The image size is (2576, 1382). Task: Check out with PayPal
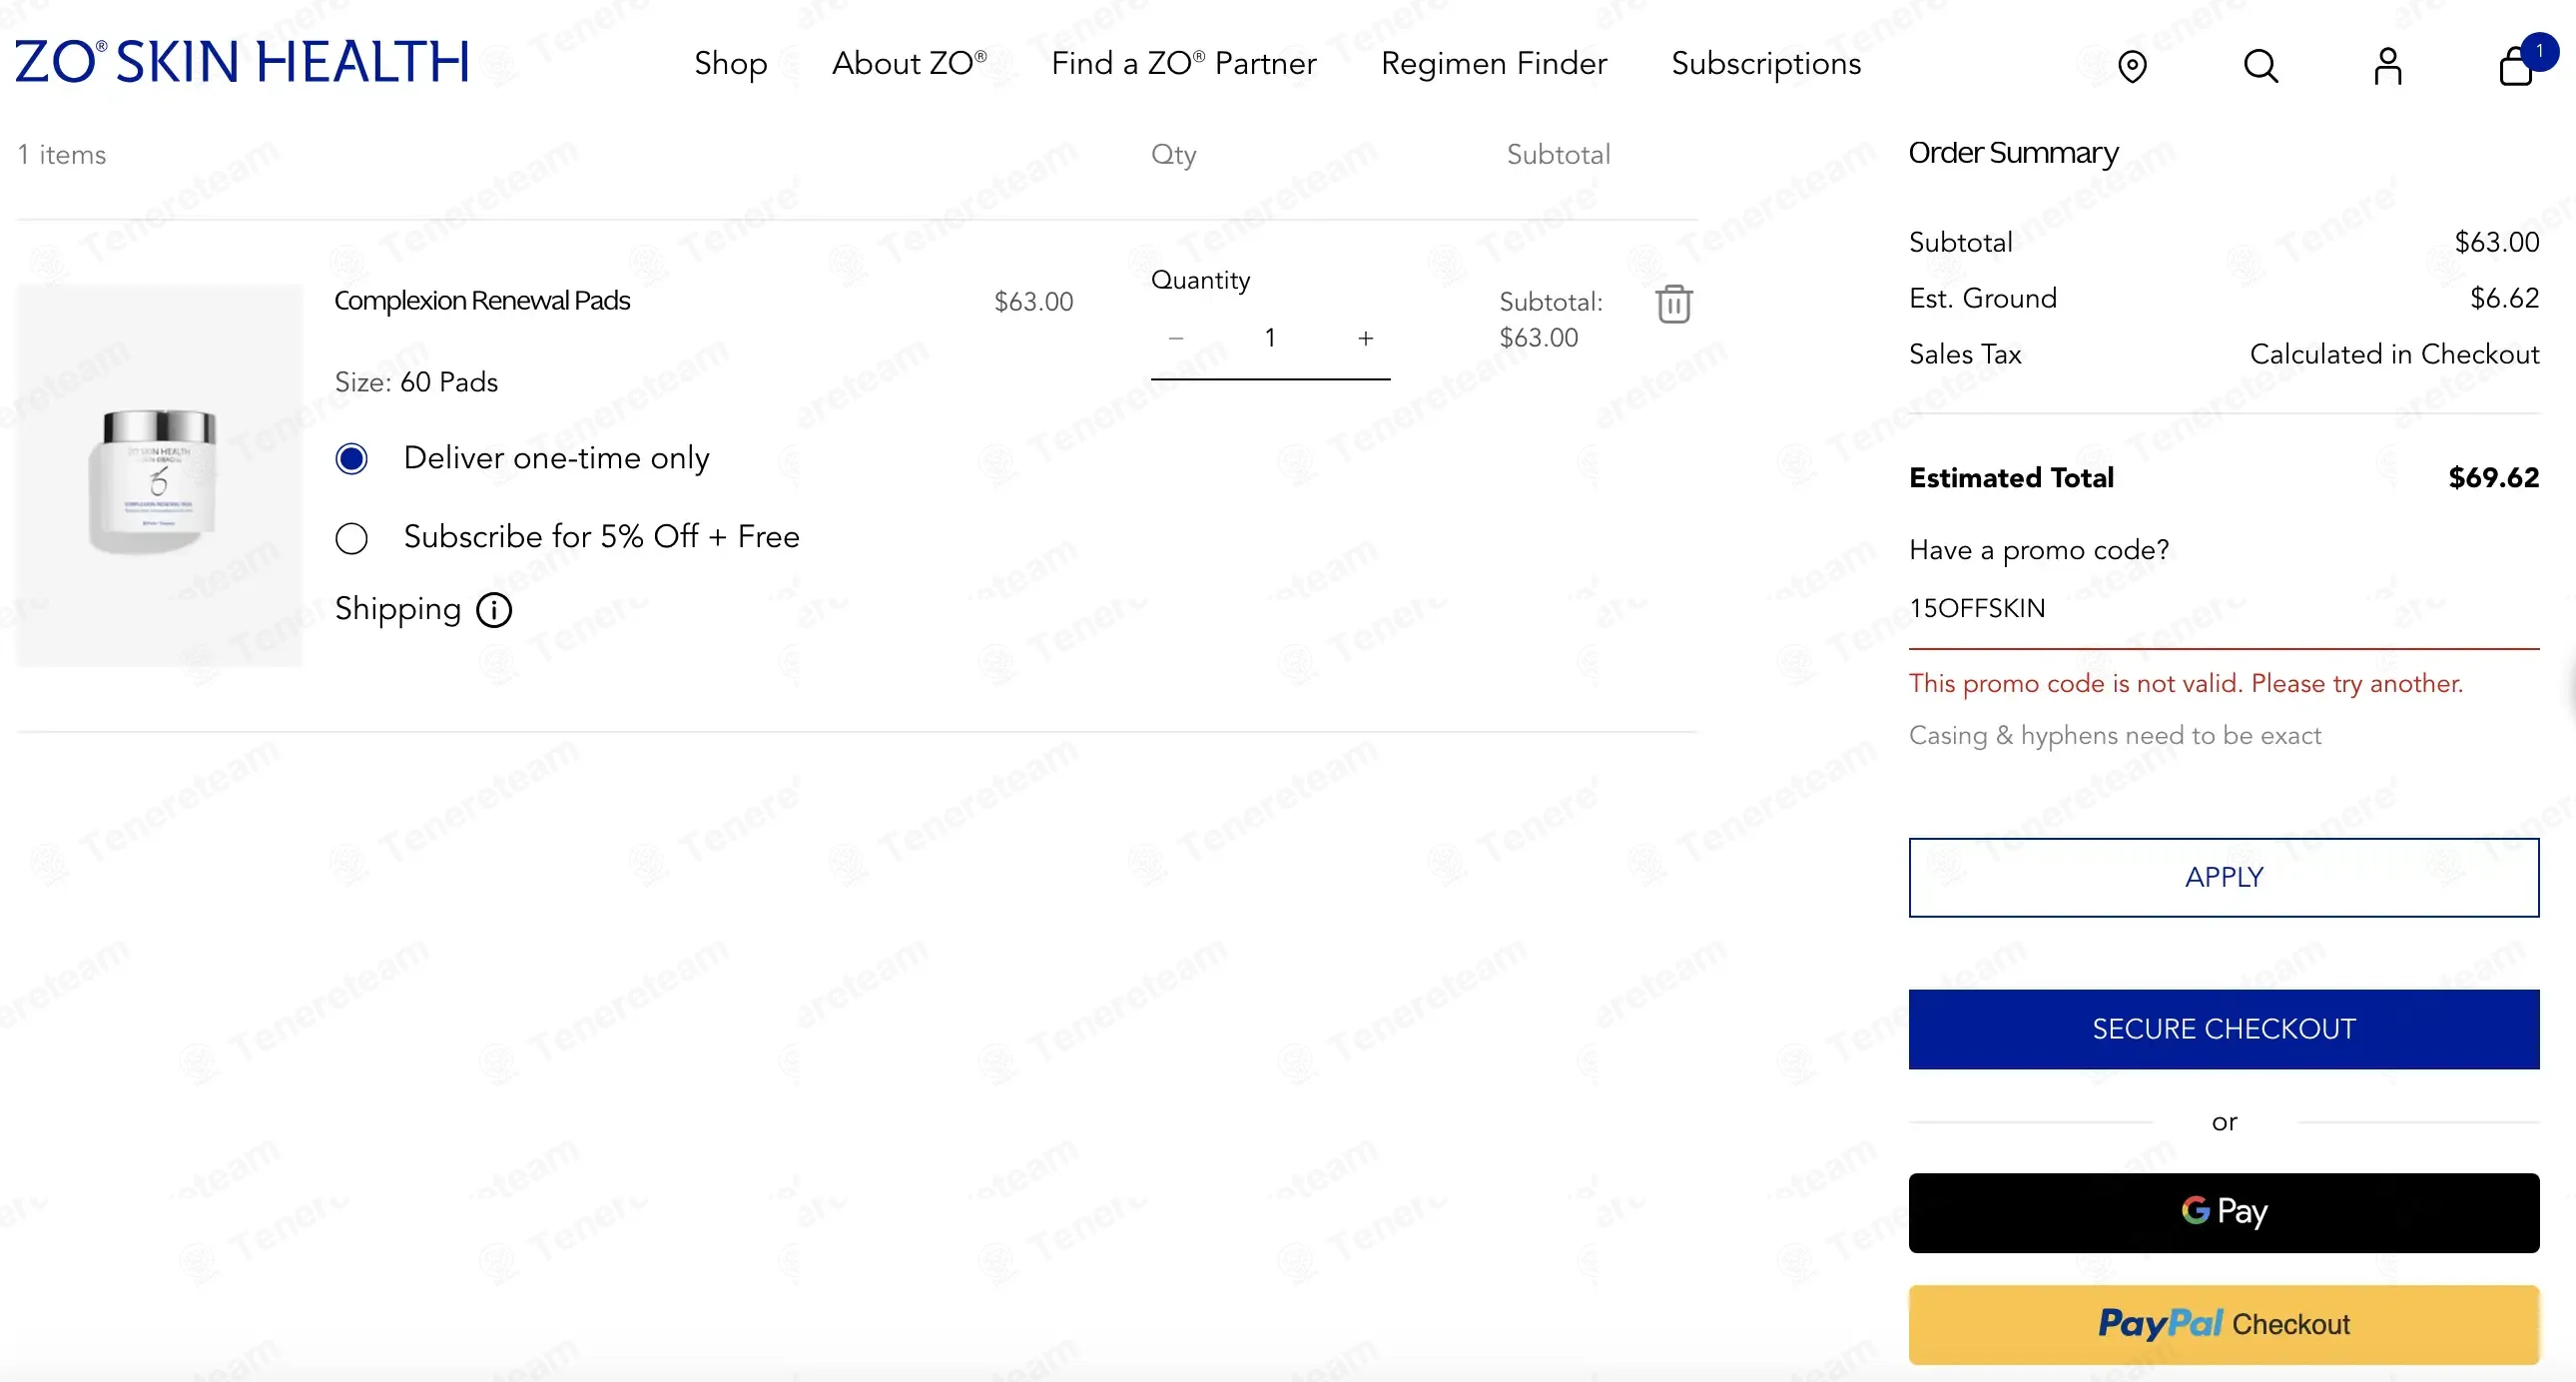coord(2224,1324)
